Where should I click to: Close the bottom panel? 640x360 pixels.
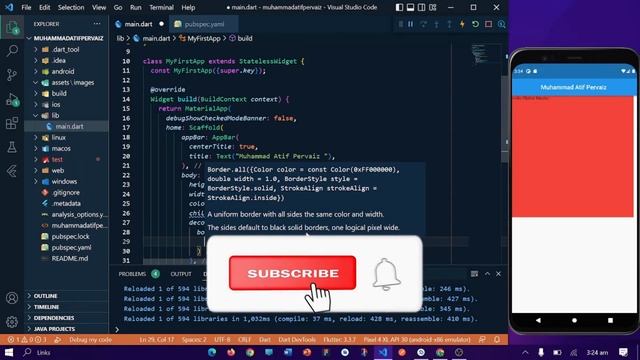(498, 274)
